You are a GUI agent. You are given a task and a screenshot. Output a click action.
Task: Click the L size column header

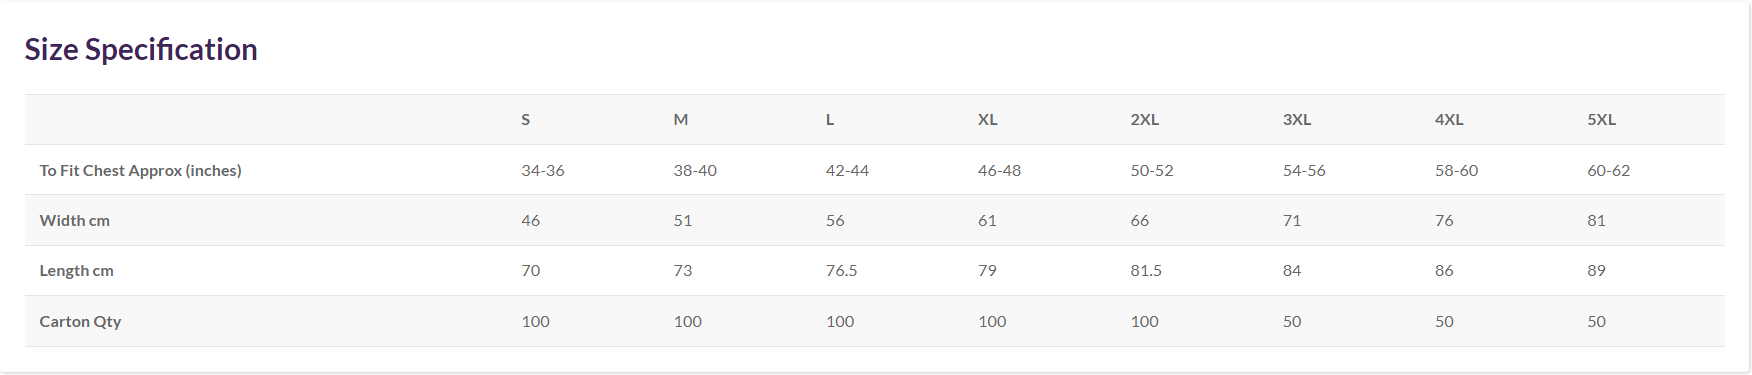tap(830, 119)
